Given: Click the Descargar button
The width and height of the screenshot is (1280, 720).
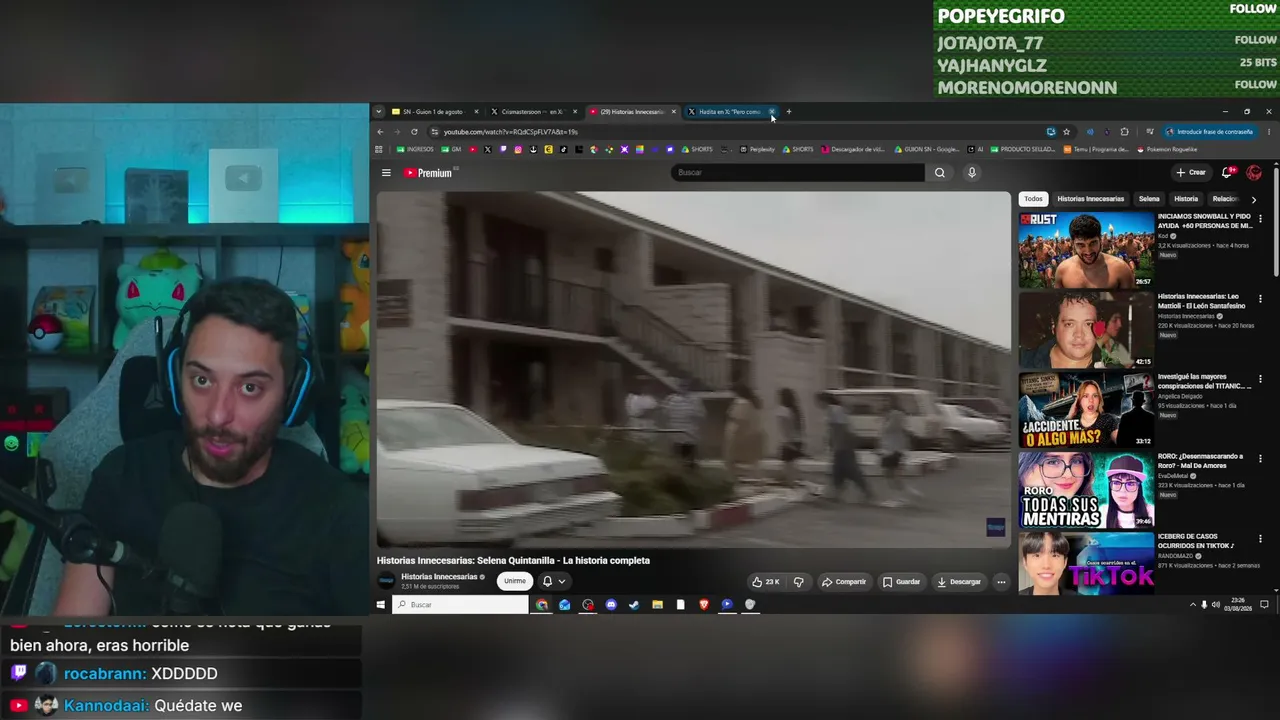Looking at the screenshot, I should point(958,581).
